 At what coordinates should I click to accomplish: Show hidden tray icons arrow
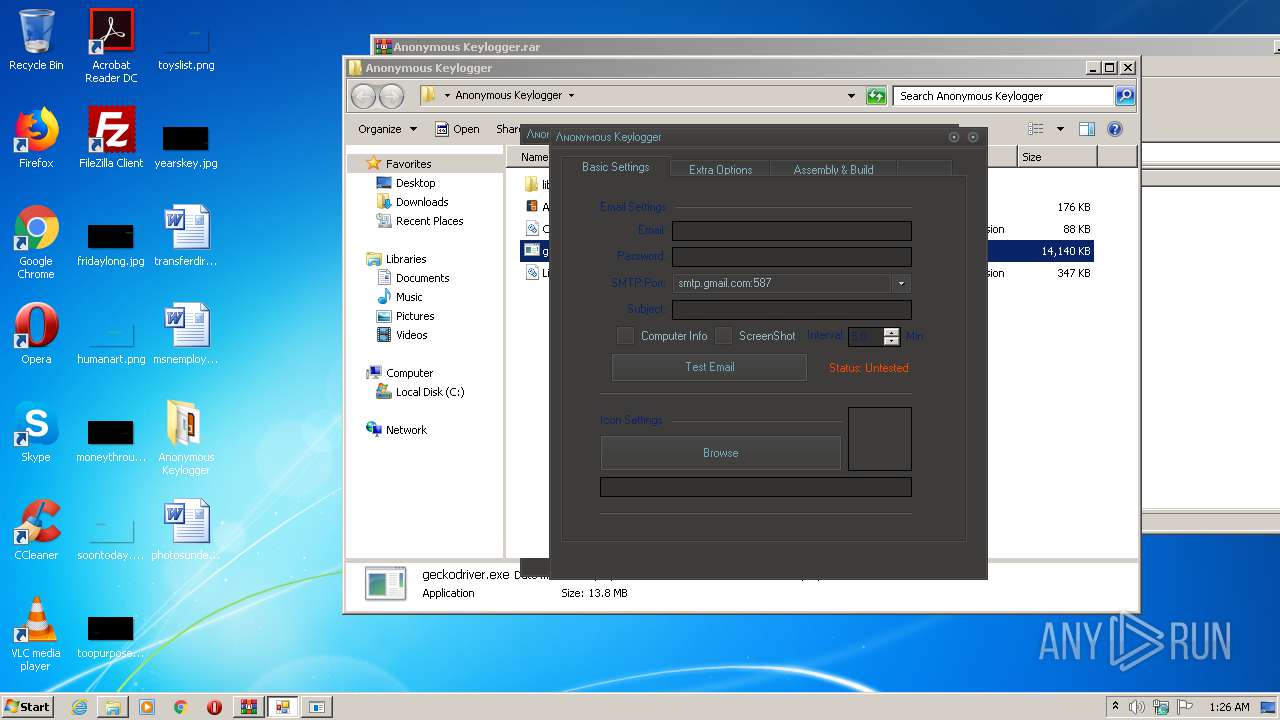pos(1115,707)
